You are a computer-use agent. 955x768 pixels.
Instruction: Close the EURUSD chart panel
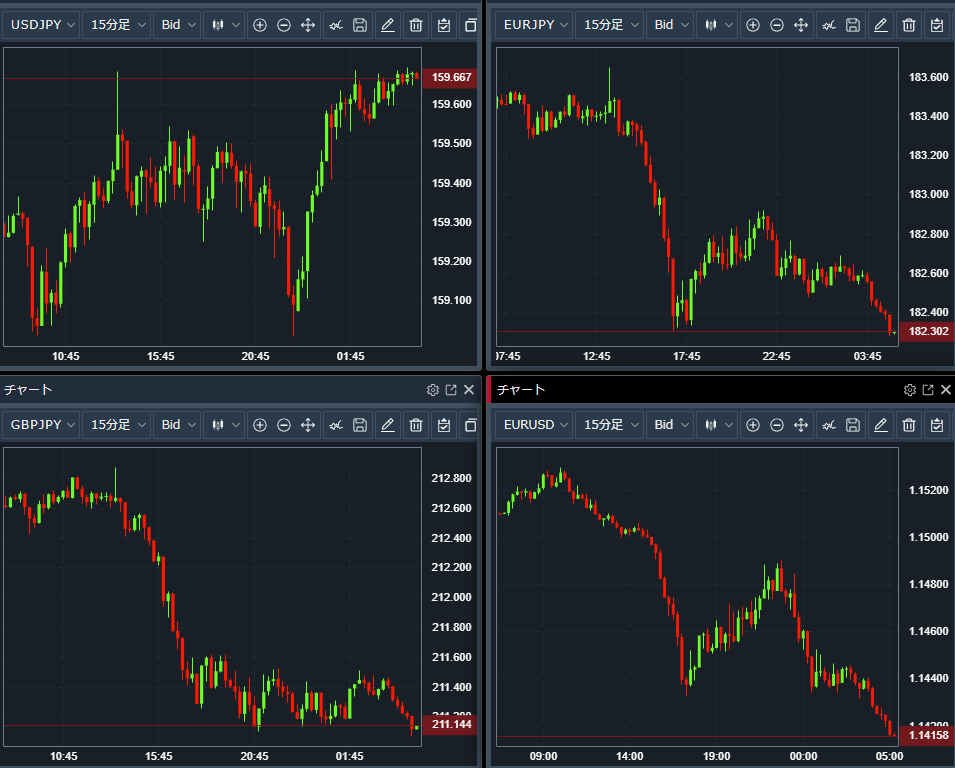point(946,390)
